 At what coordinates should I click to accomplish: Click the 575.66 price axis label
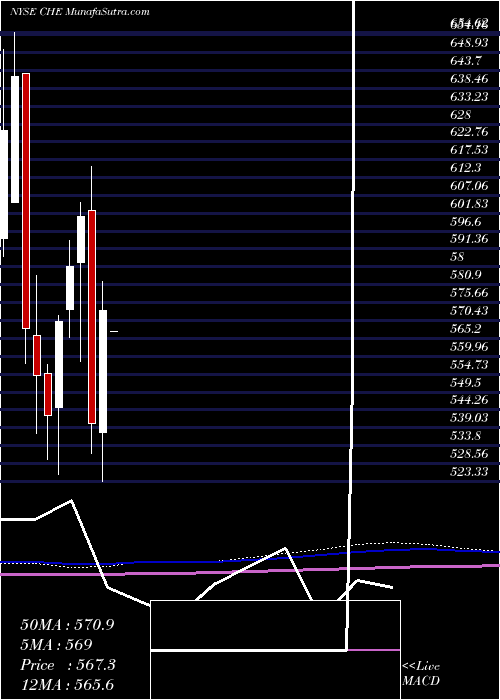point(469,292)
